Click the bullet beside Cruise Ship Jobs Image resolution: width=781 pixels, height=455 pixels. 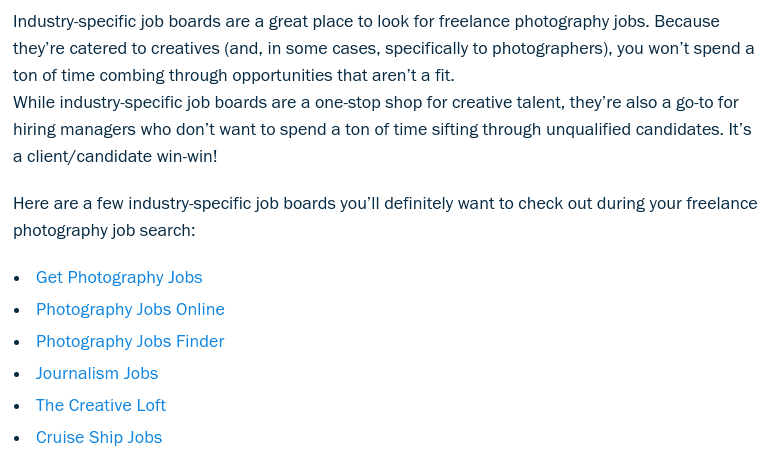17,438
